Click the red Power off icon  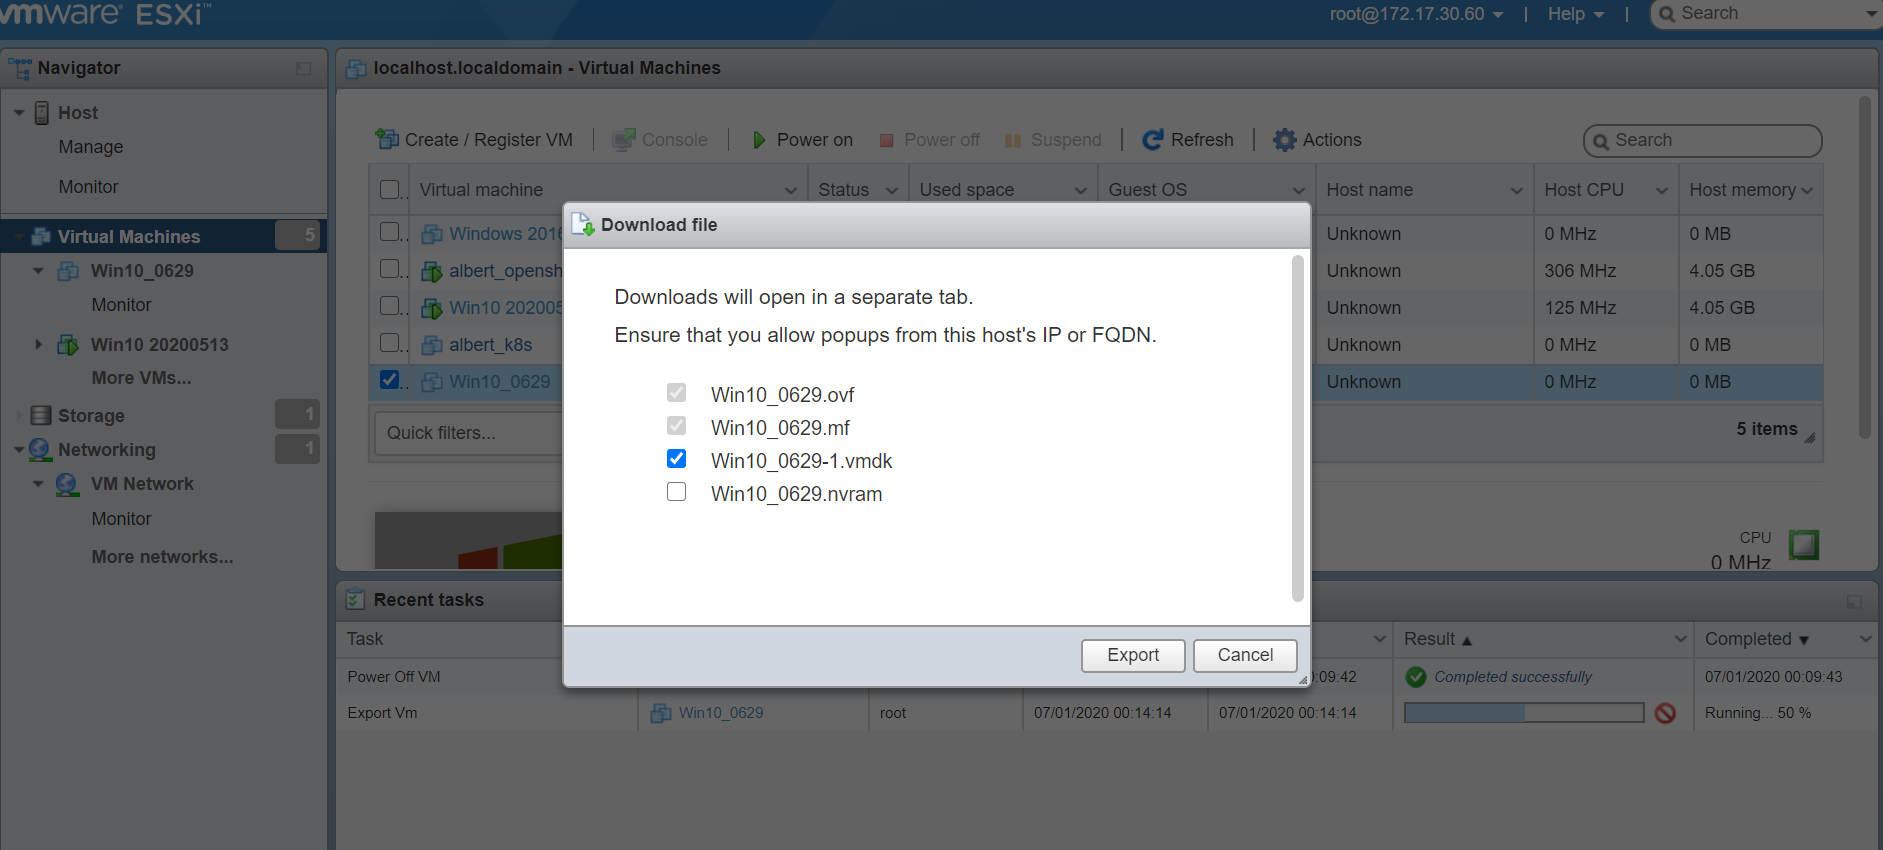886,140
